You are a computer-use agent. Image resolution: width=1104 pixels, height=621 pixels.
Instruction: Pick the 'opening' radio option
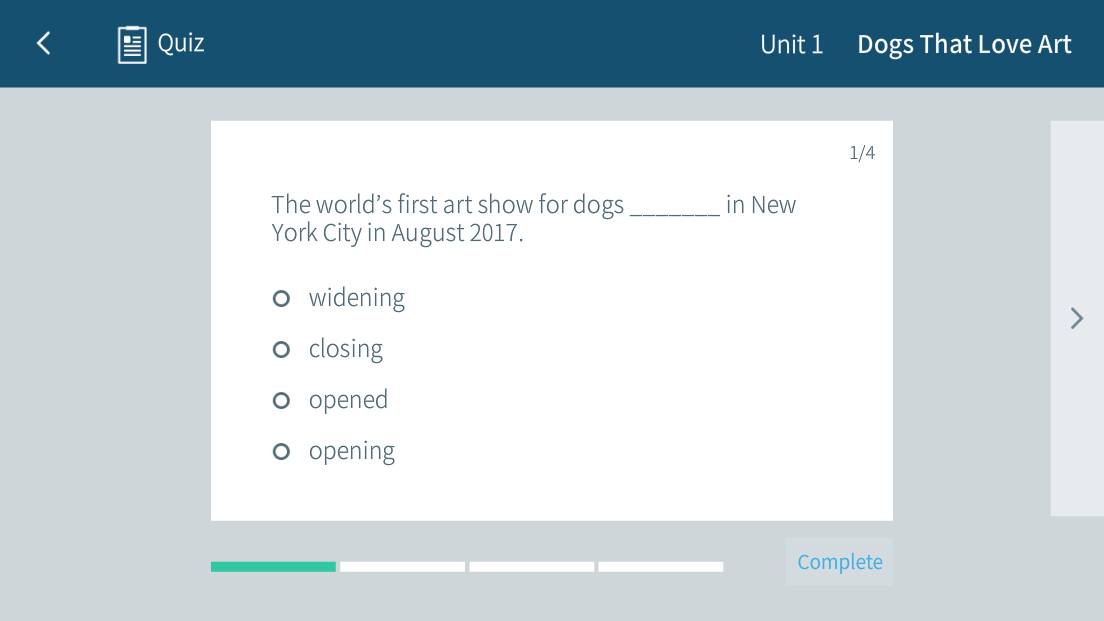coord(281,451)
